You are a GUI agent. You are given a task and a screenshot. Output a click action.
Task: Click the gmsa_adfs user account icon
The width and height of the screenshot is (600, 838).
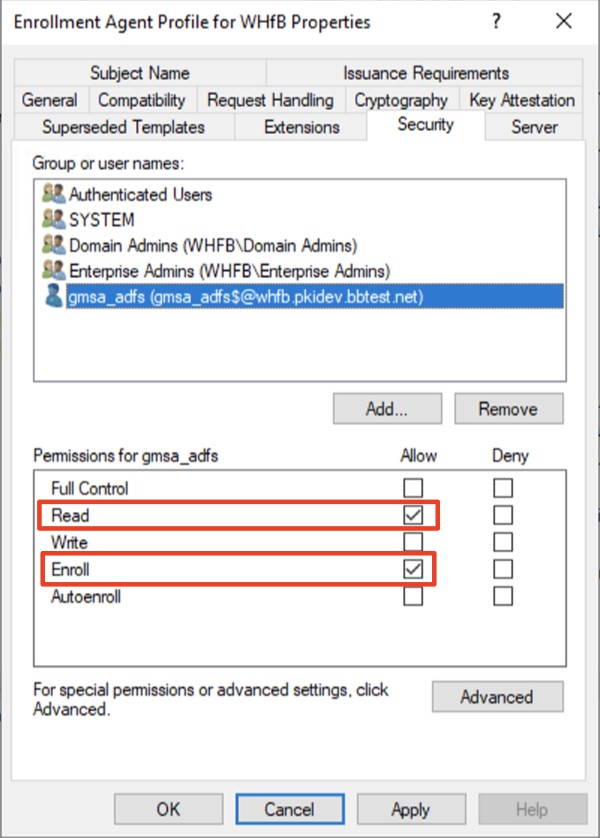53,296
